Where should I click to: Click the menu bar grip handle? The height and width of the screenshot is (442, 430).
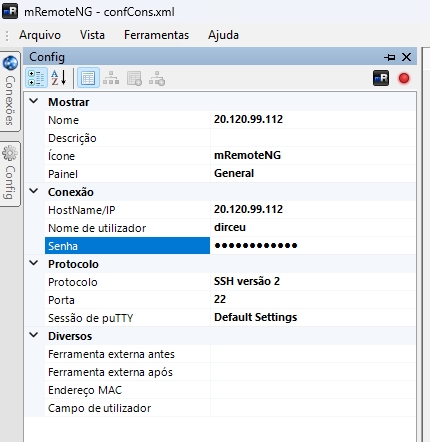[x=7, y=35]
